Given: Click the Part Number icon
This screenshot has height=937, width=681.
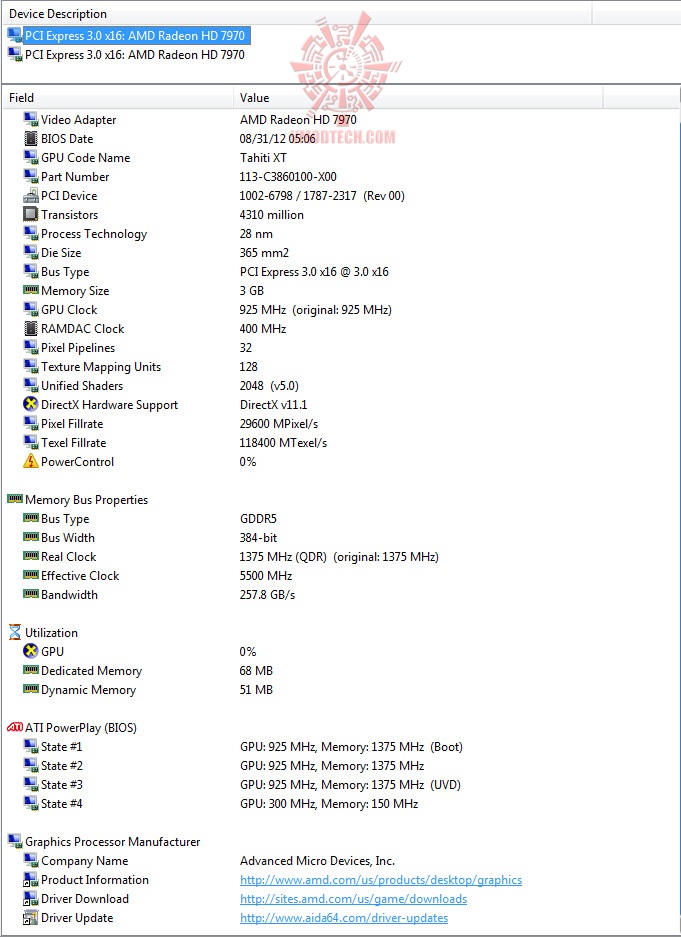Looking at the screenshot, I should 30,177.
